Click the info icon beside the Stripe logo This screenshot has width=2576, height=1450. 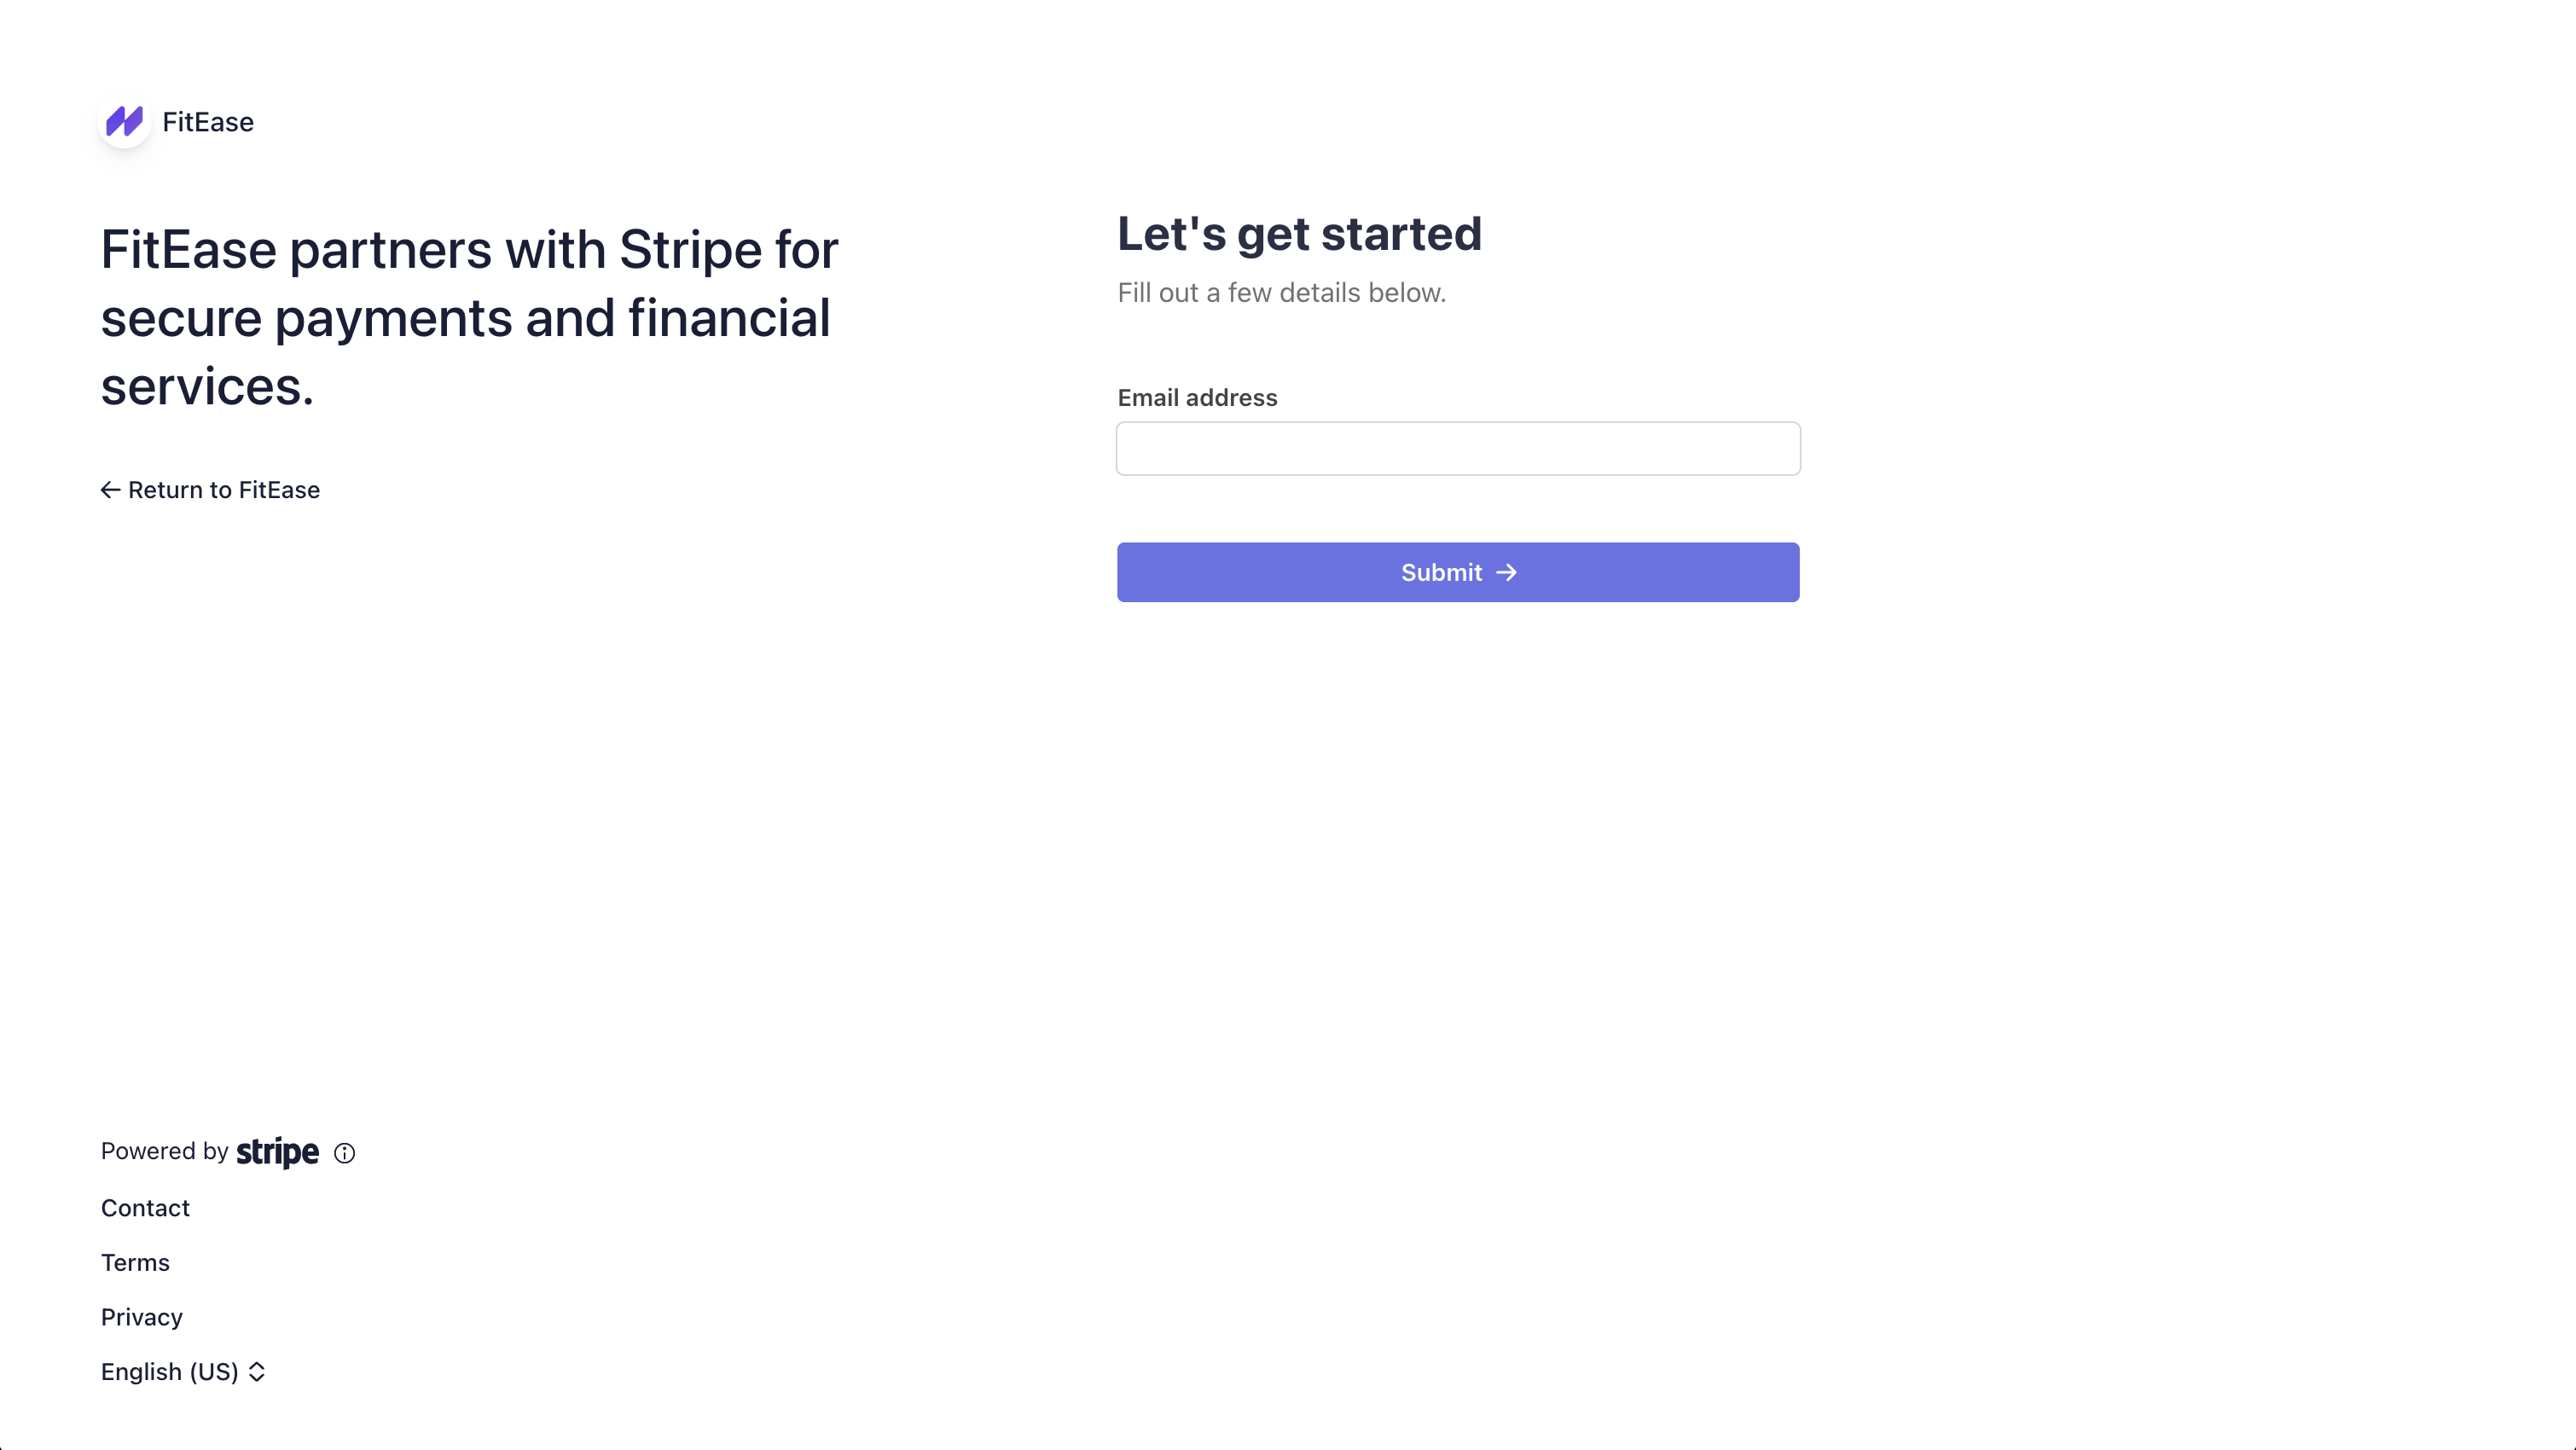click(x=345, y=1153)
